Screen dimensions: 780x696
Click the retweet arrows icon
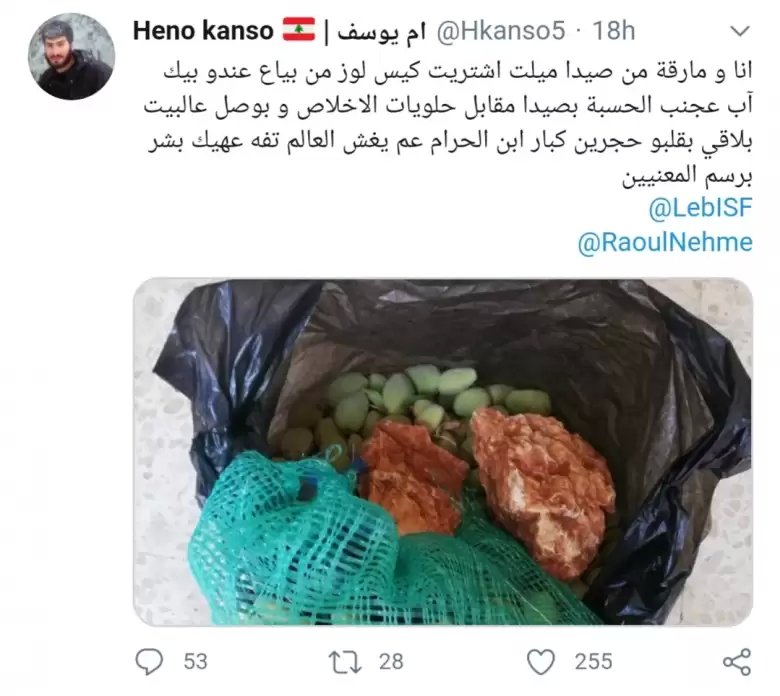(345, 662)
